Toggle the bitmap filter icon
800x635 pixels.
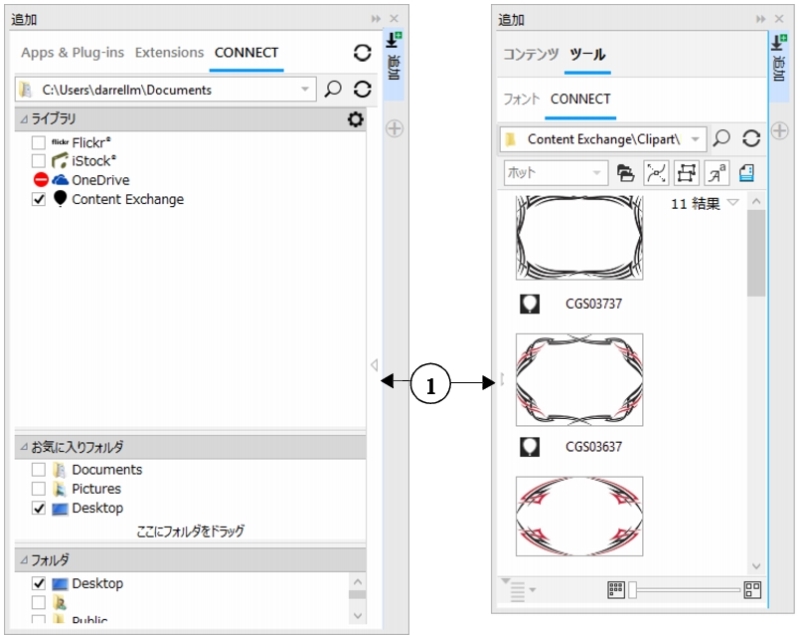(x=686, y=172)
